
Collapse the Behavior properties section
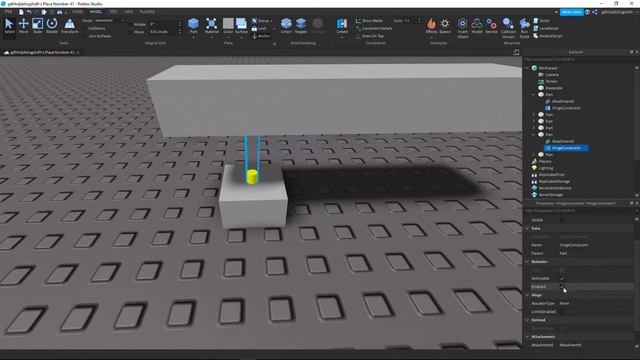coord(527,262)
